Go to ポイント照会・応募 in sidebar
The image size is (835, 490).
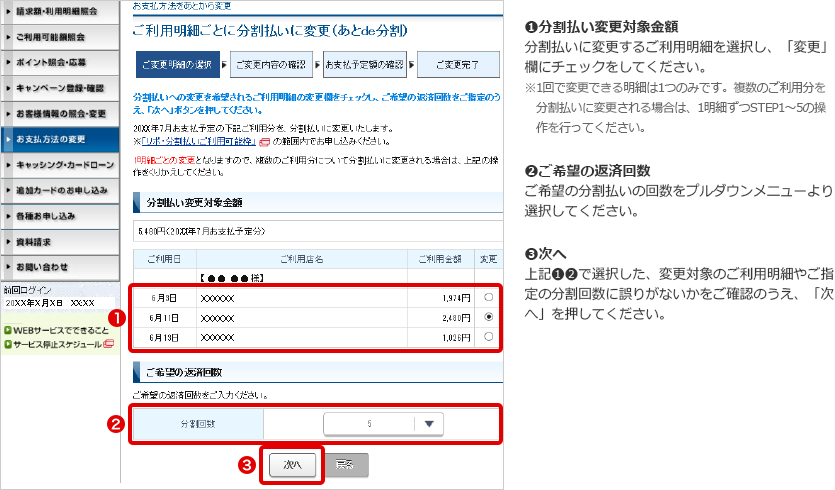(59, 62)
